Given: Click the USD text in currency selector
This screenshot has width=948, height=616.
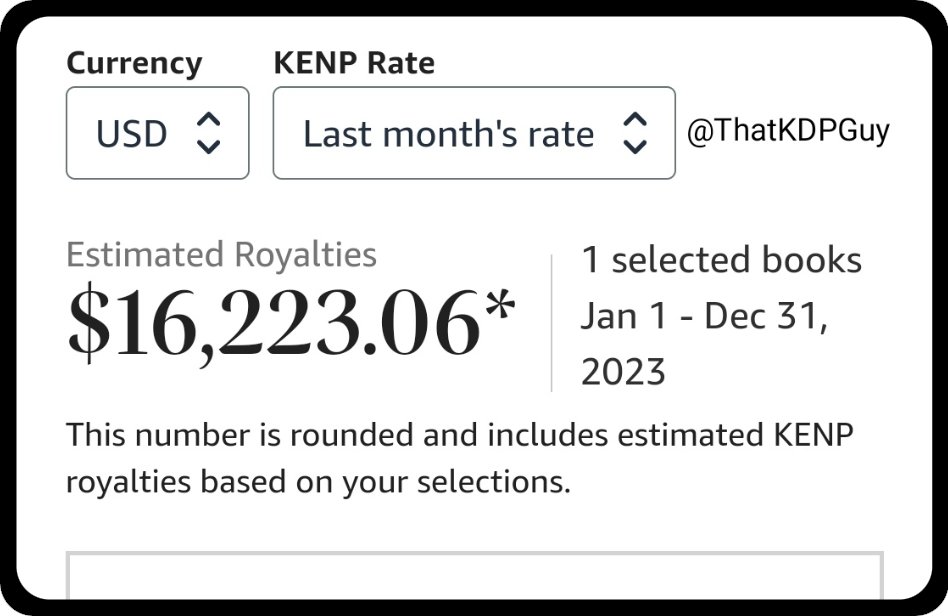Looking at the screenshot, I should pyautogui.click(x=132, y=134).
